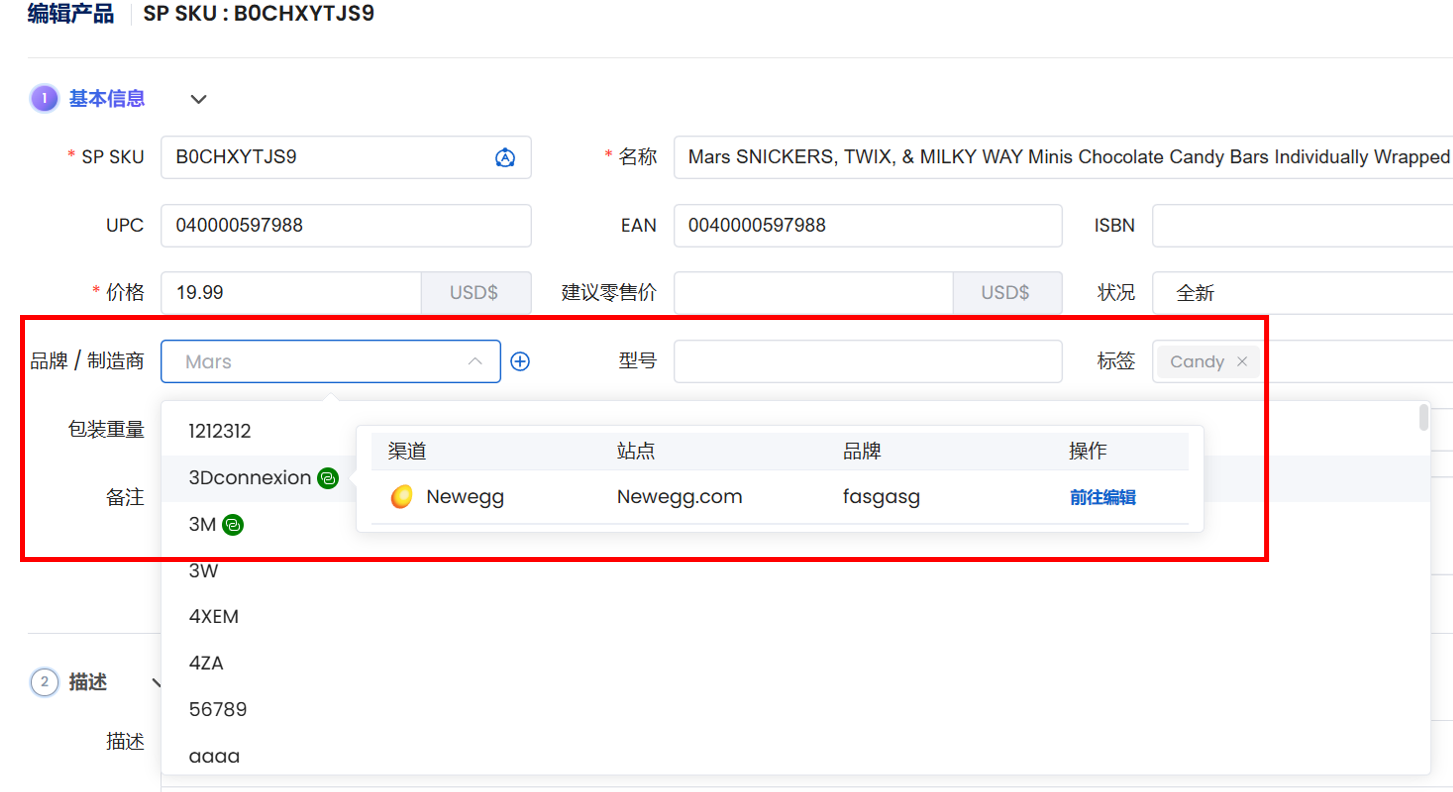Click the 站点 column header
The width and height of the screenshot is (1453, 792).
[636, 451]
